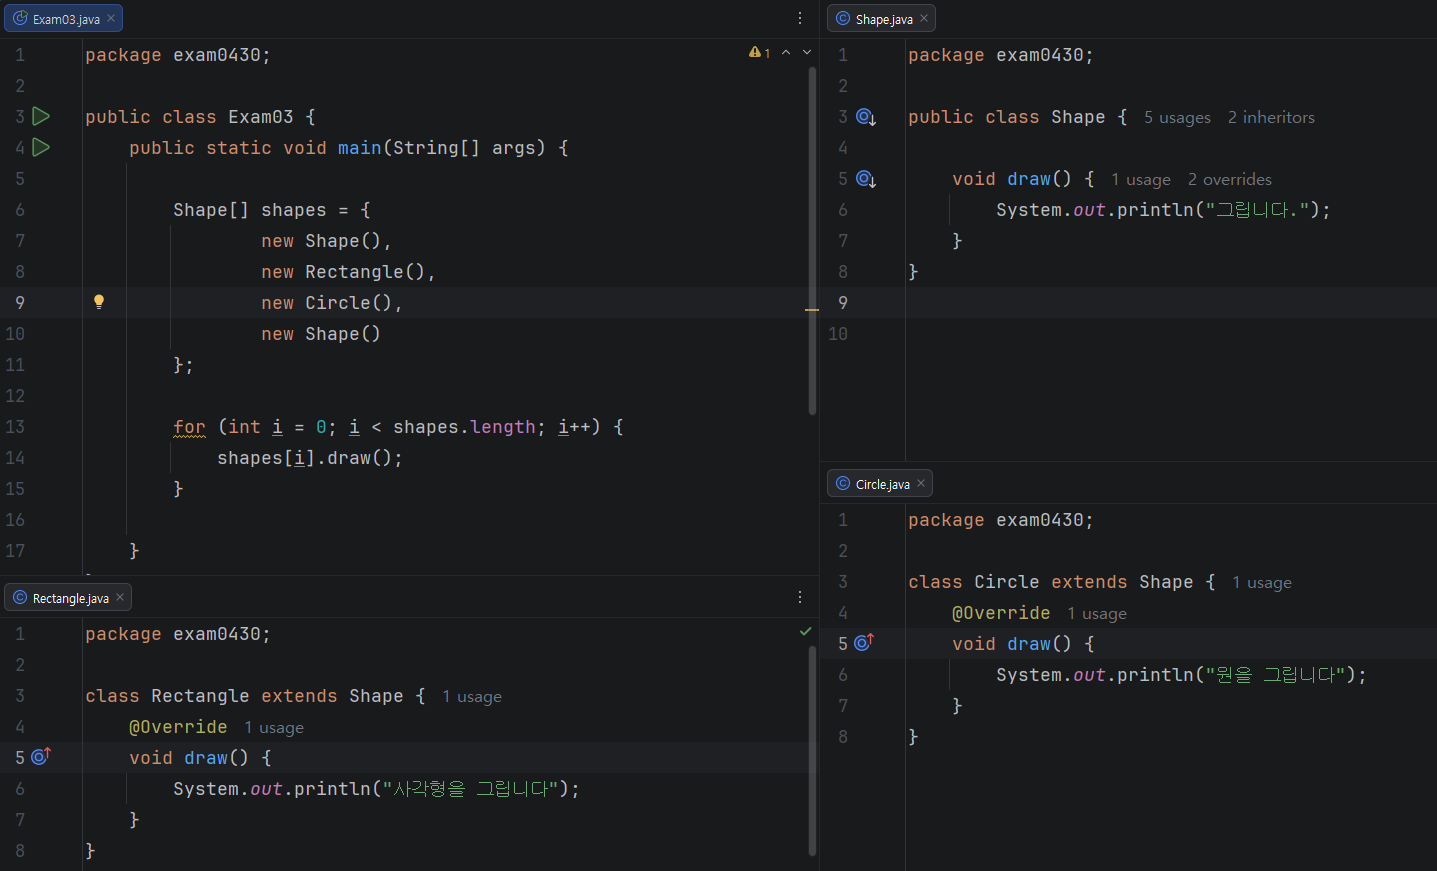Close the Exam03.java tab
Screen dimensions: 1437x871
[x=111, y=18]
